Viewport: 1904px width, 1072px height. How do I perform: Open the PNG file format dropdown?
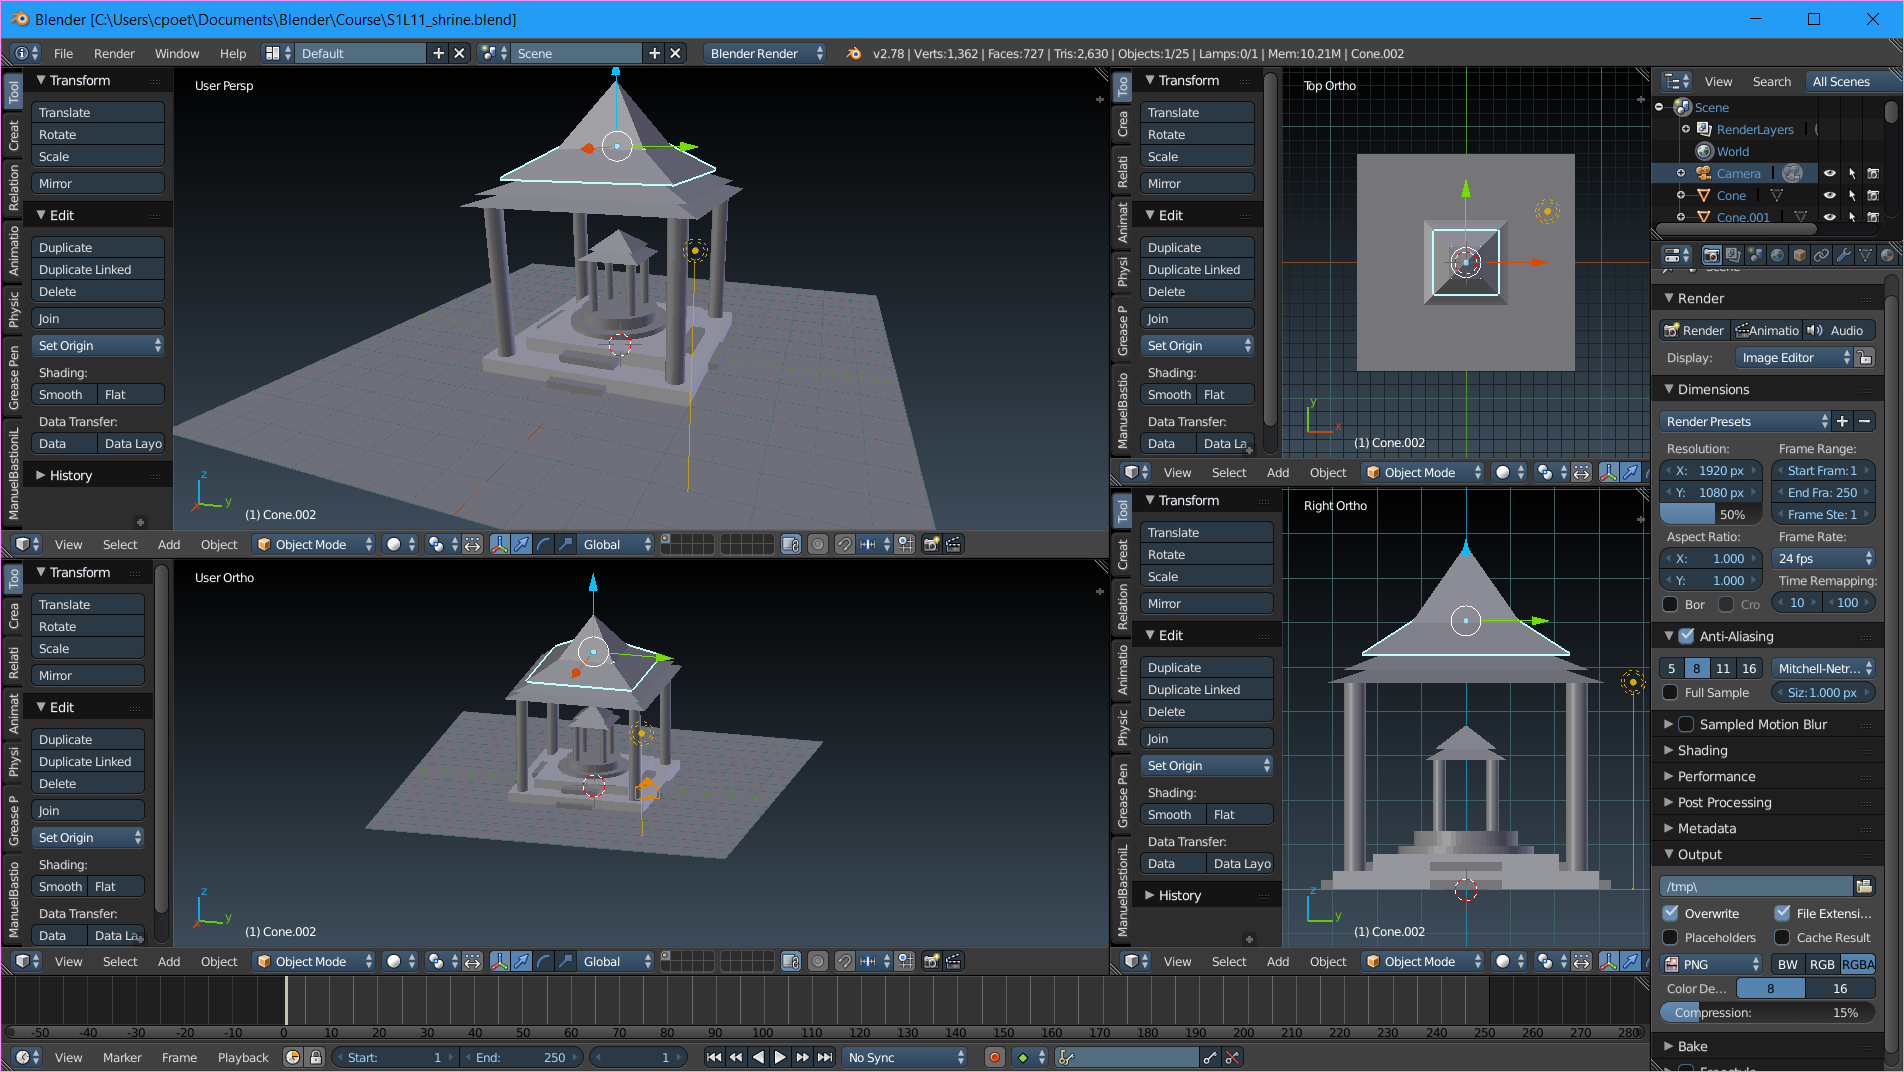[x=1712, y=964]
